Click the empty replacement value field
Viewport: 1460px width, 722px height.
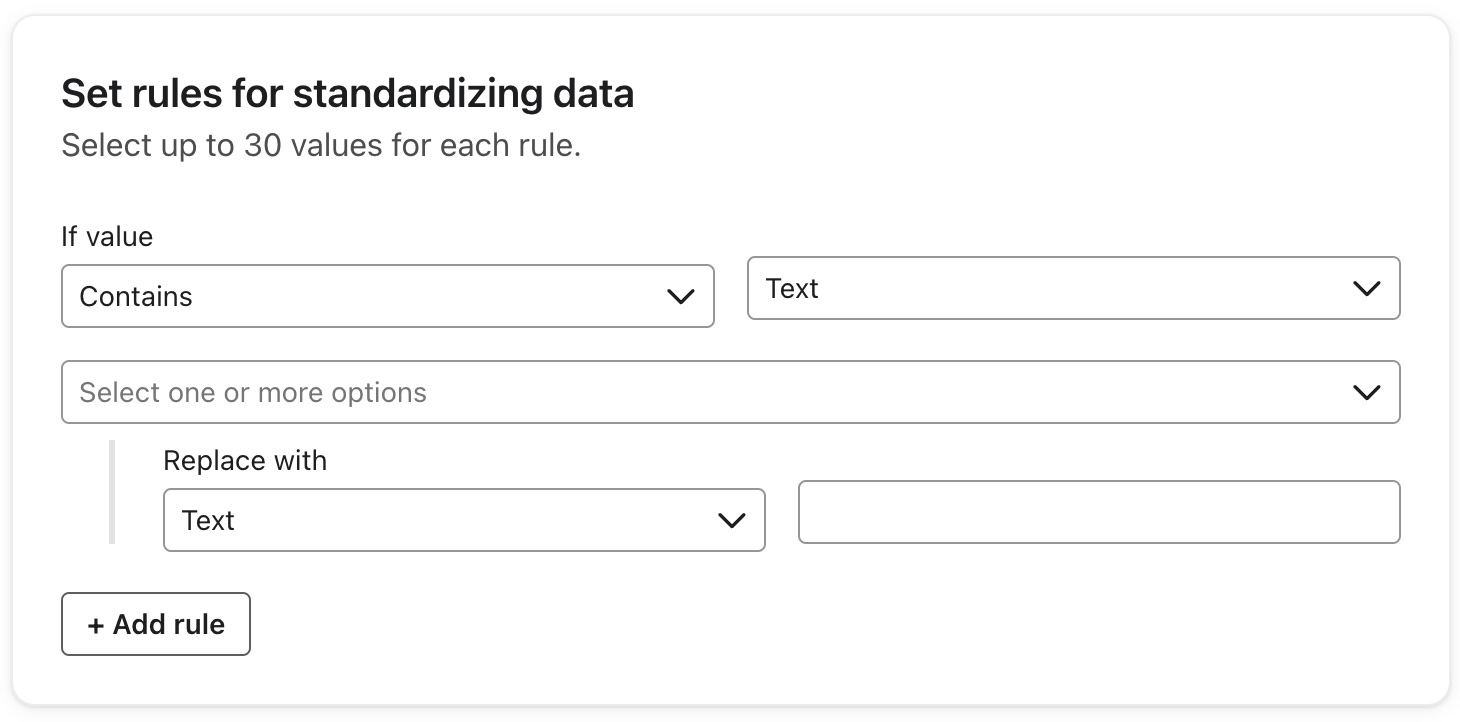[x=1098, y=512]
